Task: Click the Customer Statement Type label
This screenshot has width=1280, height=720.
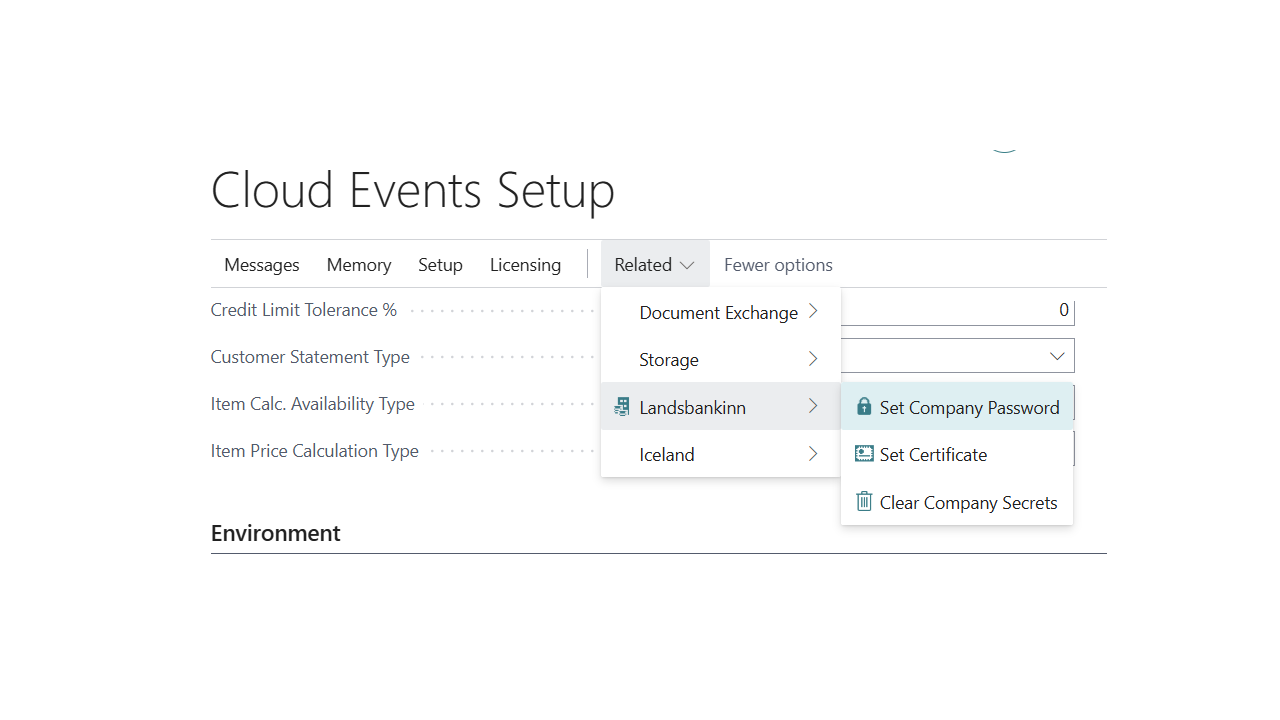Action: click(x=310, y=357)
